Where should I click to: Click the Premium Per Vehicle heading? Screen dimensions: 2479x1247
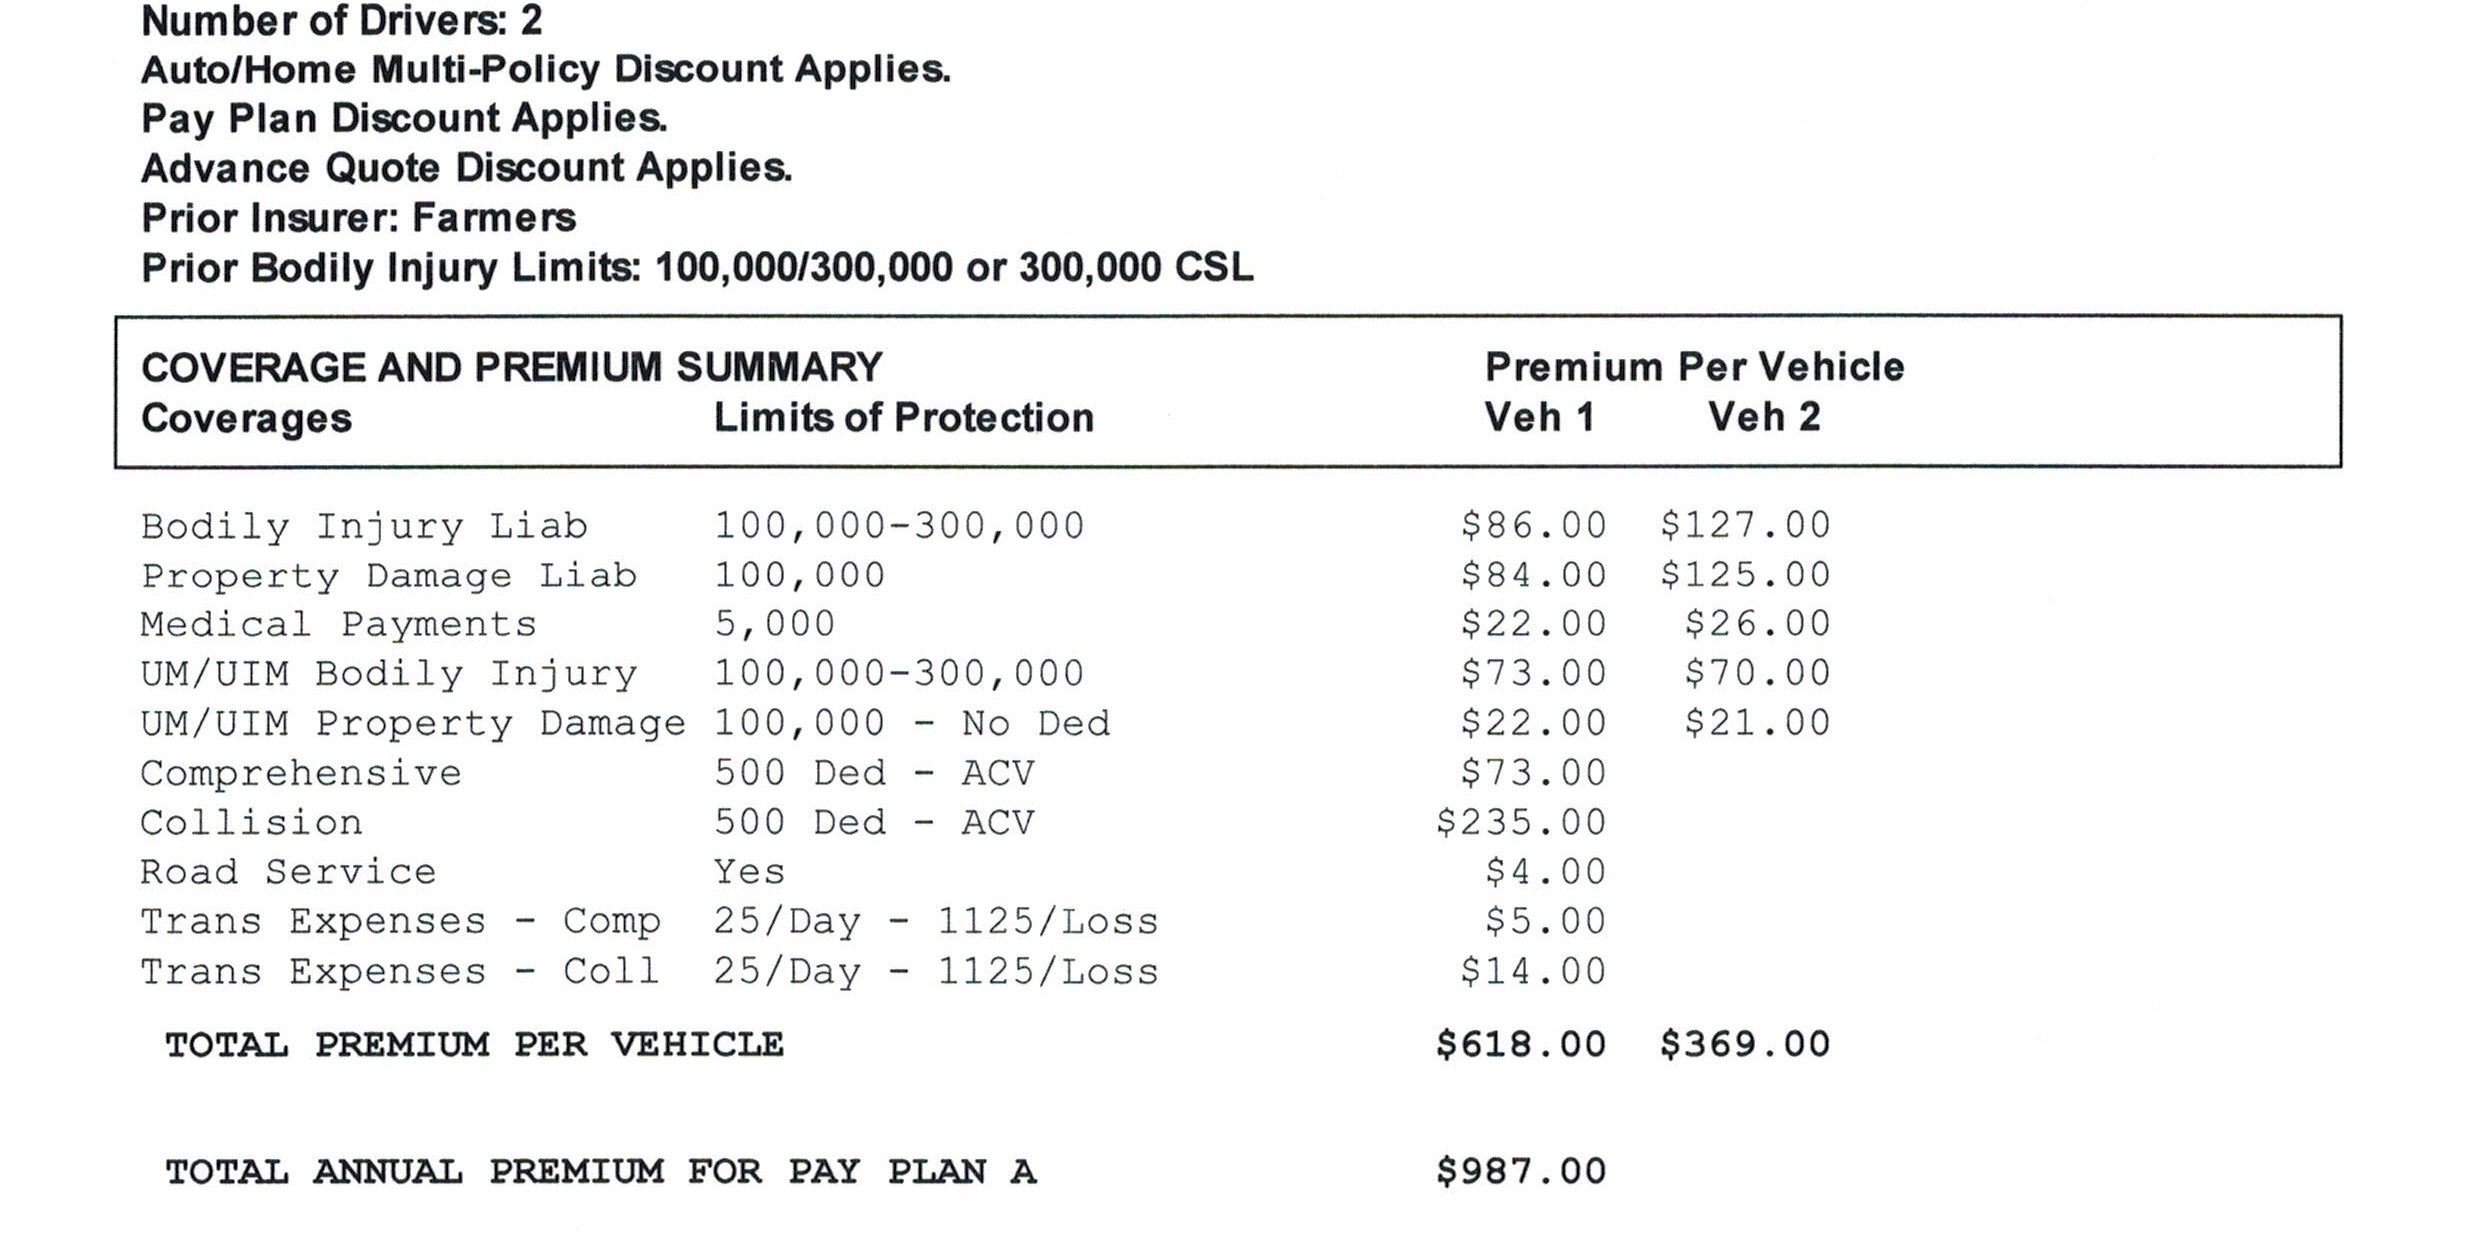tap(1694, 367)
